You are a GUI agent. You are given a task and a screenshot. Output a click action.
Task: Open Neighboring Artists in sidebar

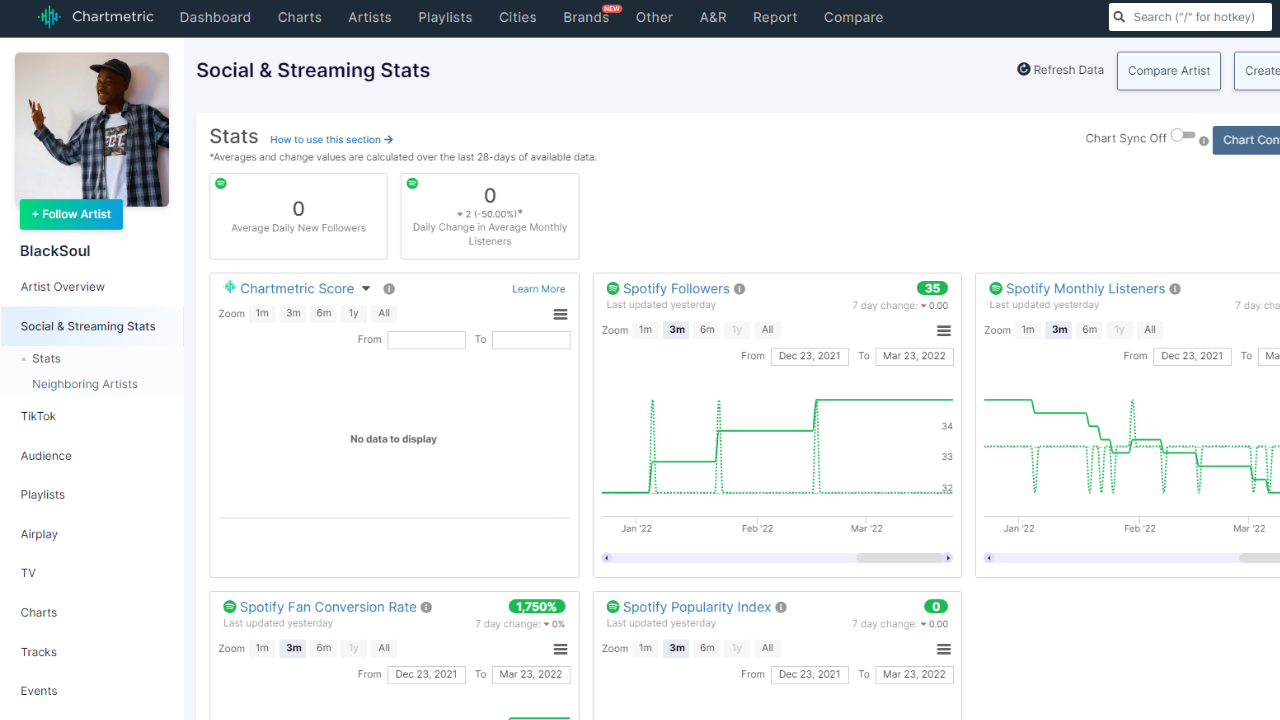tap(85, 384)
